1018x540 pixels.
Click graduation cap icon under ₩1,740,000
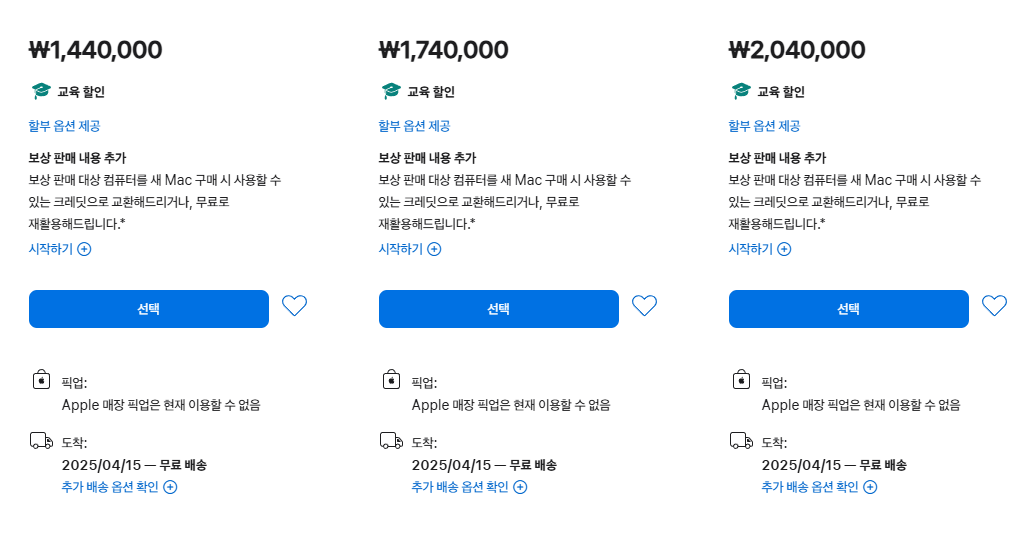coord(390,92)
